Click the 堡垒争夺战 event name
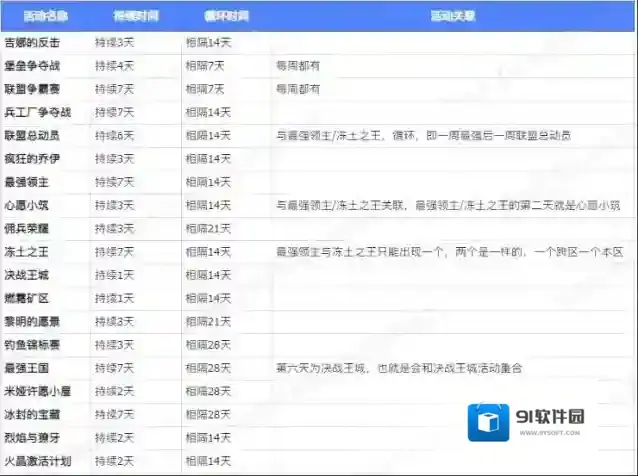Image resolution: width=638 pixels, height=476 pixels. 32,66
